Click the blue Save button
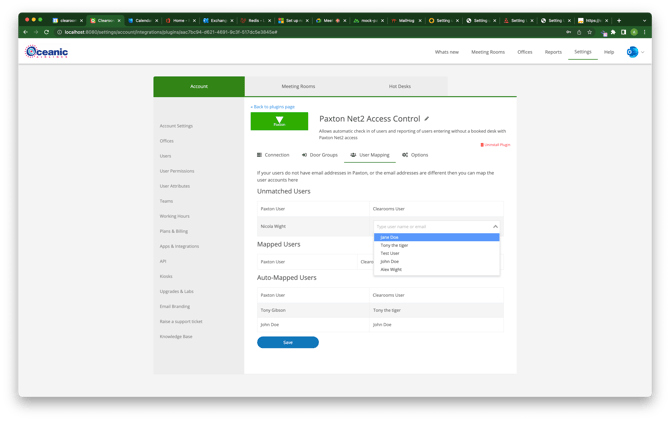Image resolution: width=670 pixels, height=421 pixels. coord(288,342)
